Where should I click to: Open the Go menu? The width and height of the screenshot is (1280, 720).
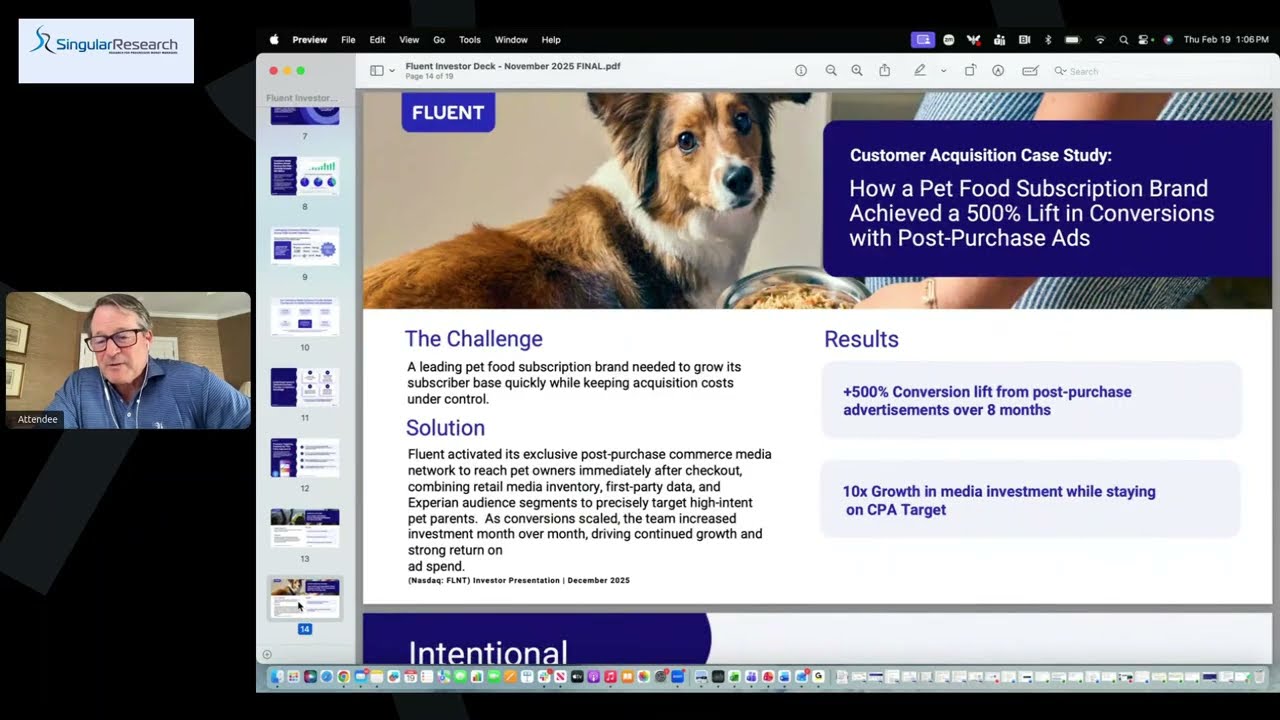pyautogui.click(x=439, y=40)
